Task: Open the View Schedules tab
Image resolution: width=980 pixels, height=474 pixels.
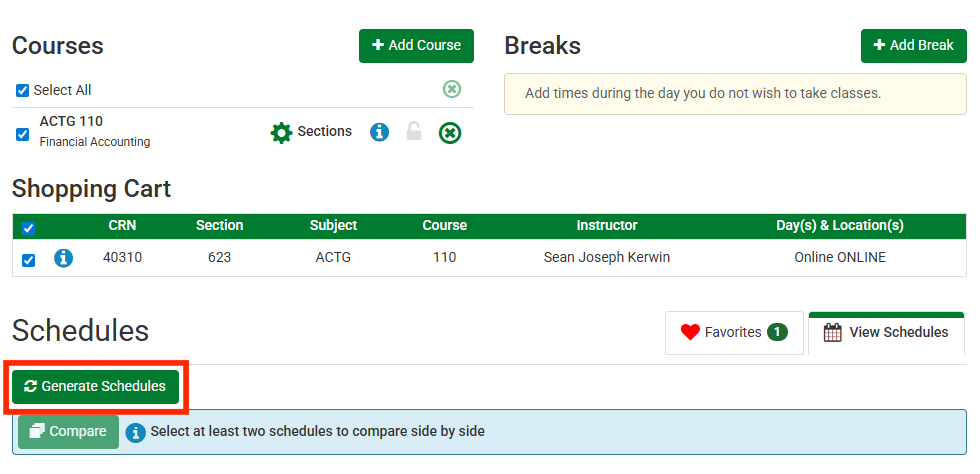Action: [886, 332]
